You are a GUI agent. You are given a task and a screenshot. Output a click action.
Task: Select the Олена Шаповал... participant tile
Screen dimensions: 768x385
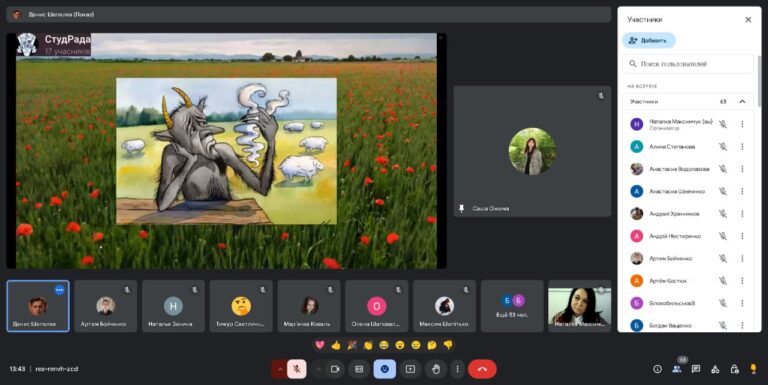click(377, 306)
